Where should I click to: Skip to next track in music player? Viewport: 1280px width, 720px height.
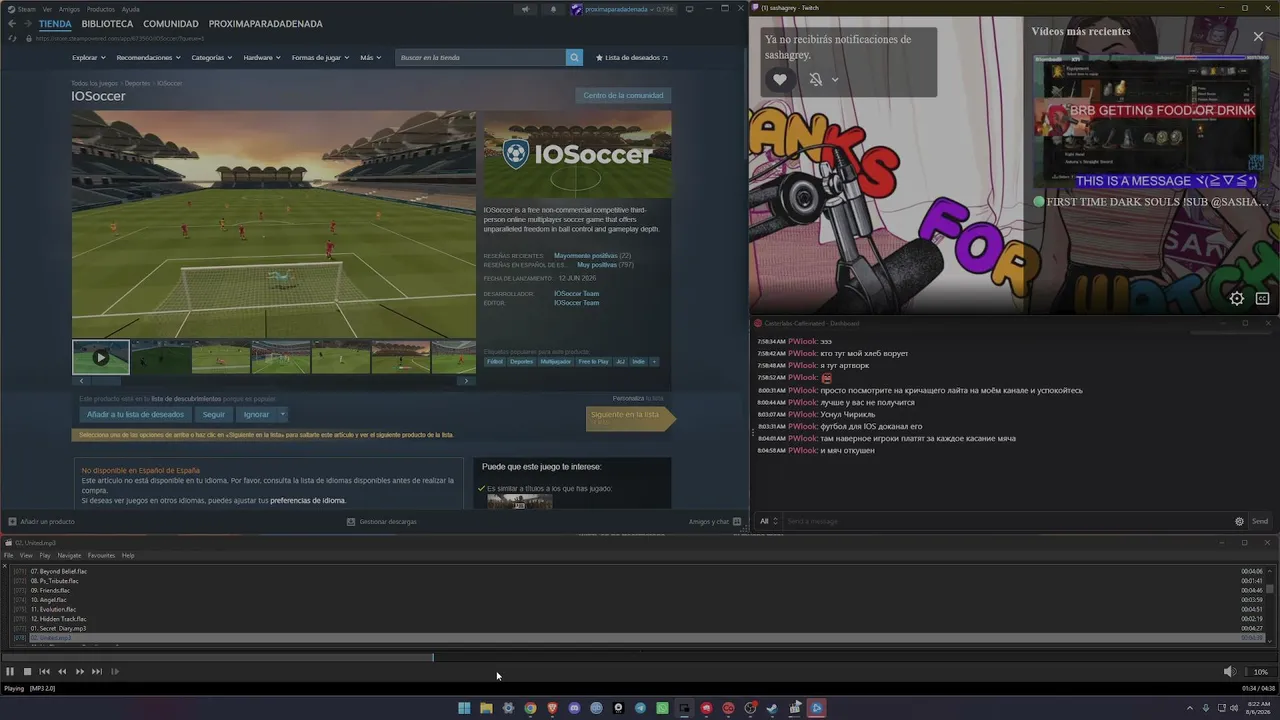(97, 672)
